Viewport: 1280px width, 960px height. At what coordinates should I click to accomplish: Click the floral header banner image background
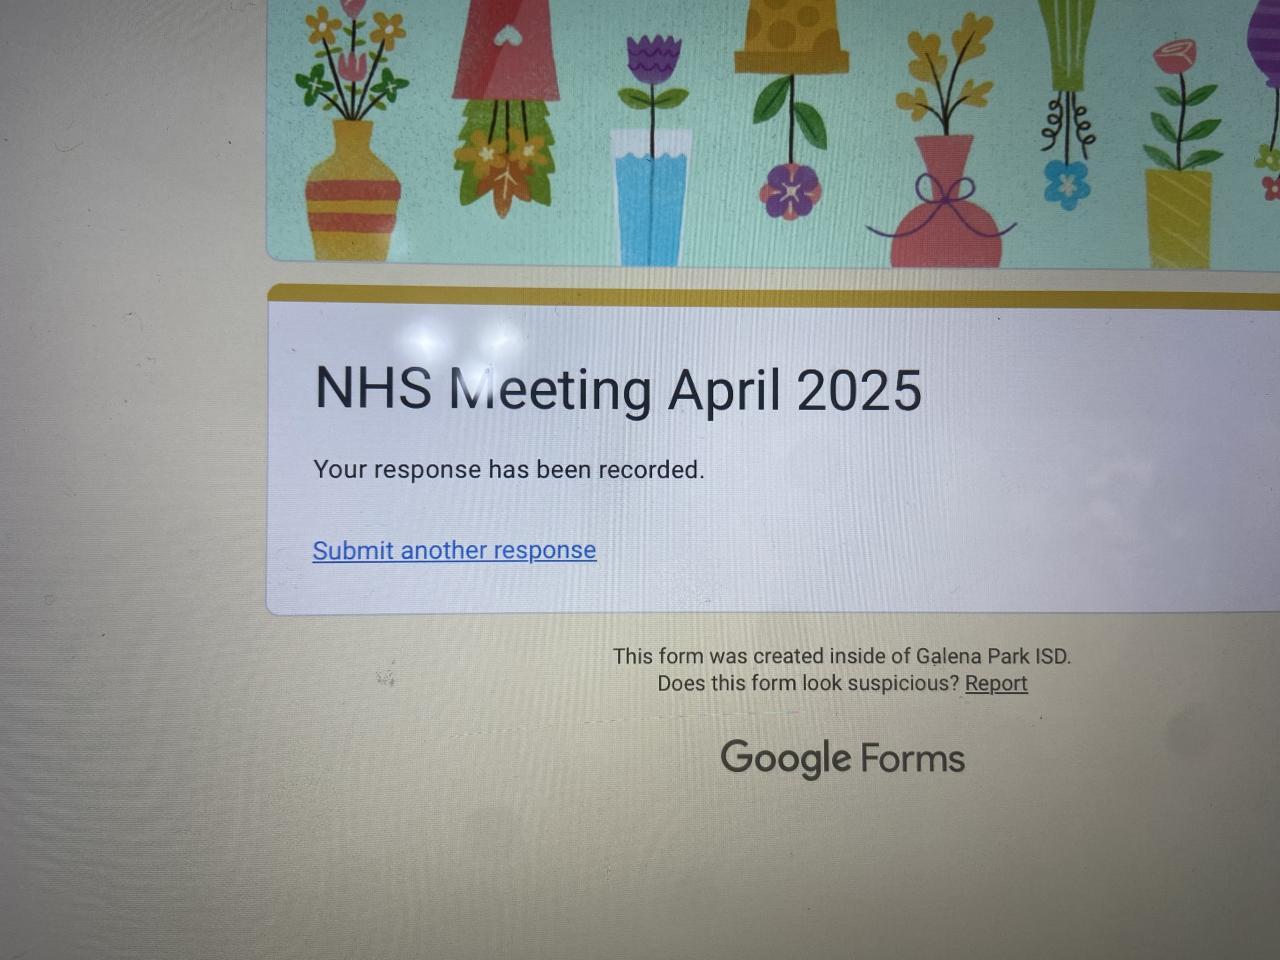click(x=773, y=132)
